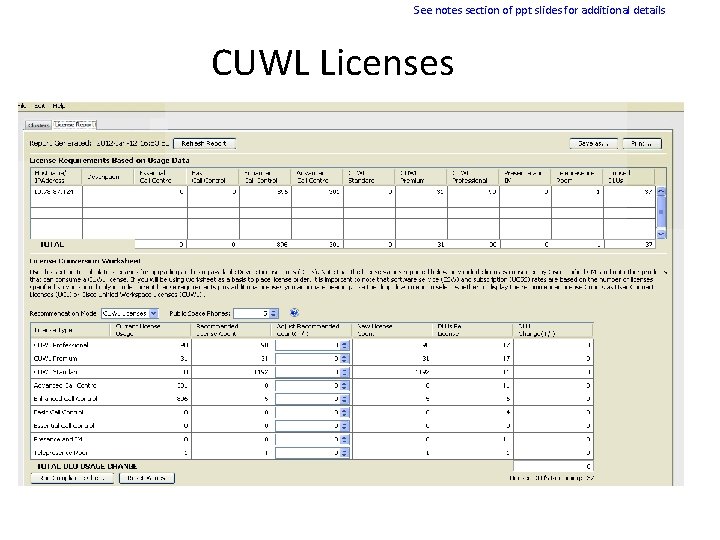Click the adjust count stepper for CUWL Professional

click(x=344, y=345)
